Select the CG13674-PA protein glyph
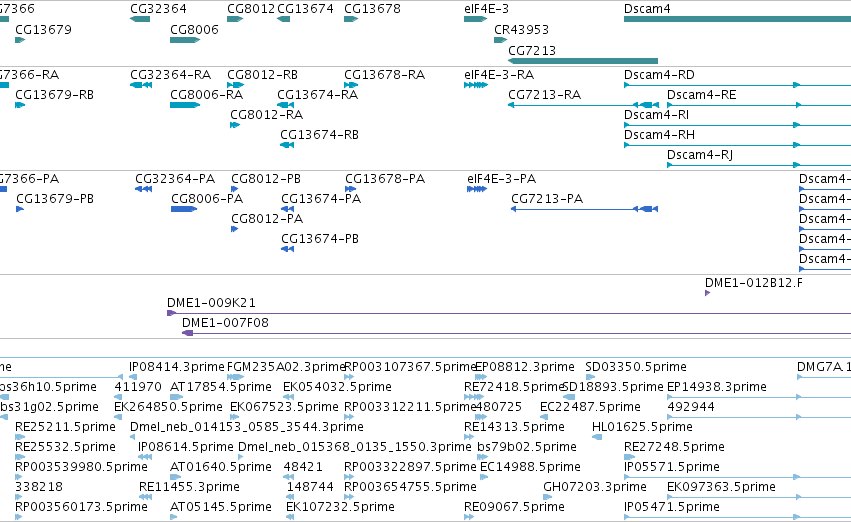 (288, 209)
